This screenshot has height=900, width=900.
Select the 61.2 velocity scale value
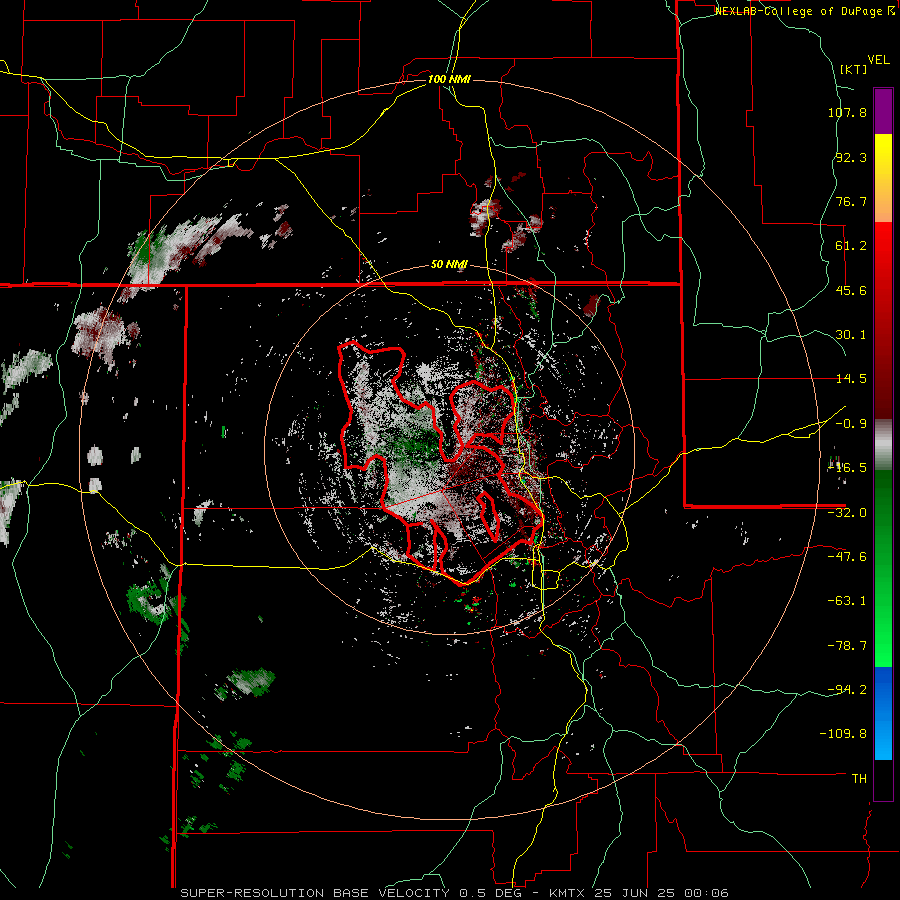[x=851, y=246]
